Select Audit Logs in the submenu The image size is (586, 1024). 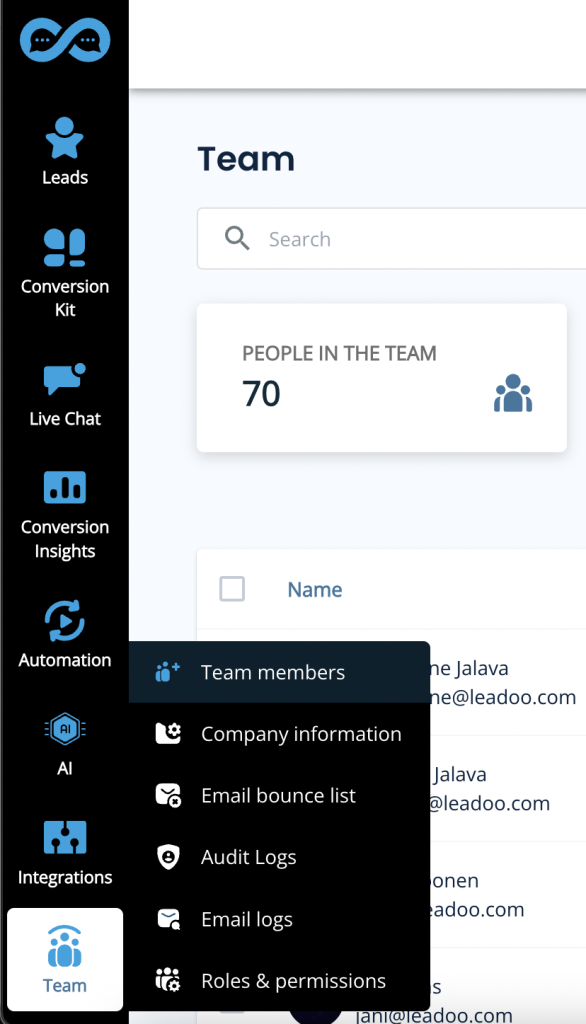pyautogui.click(x=280, y=857)
